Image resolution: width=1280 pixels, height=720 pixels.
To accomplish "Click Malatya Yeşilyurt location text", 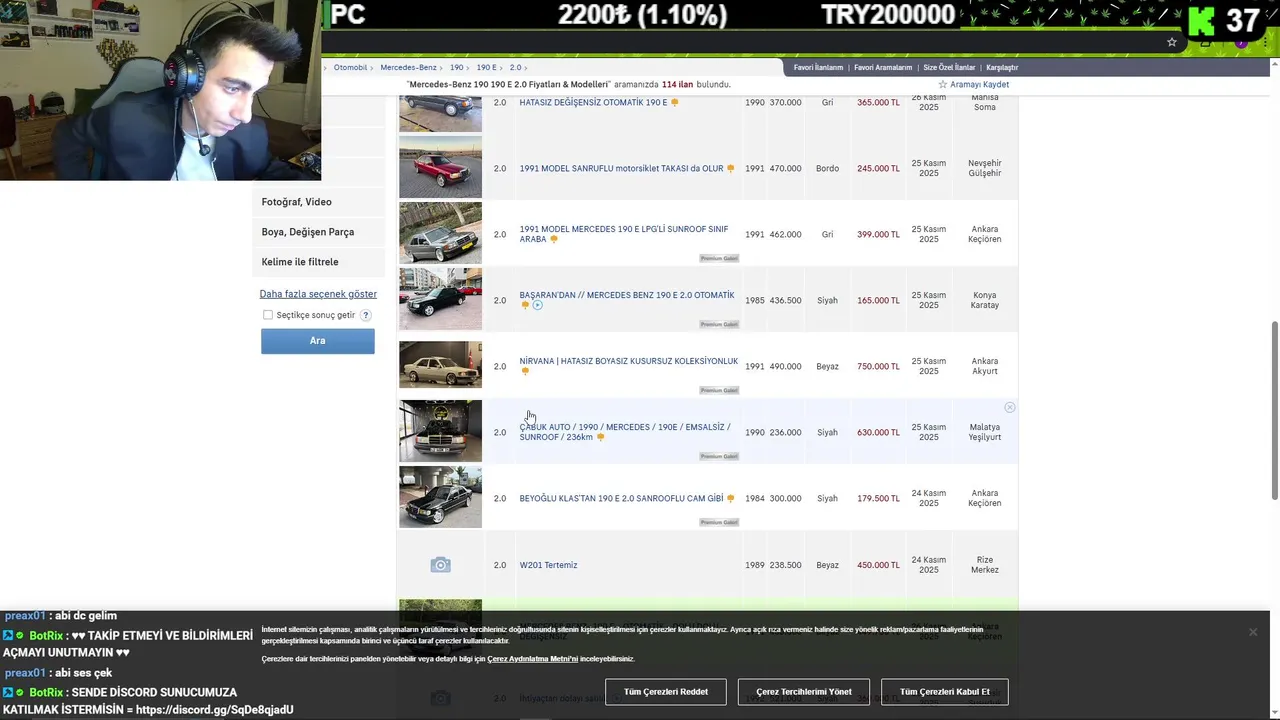I will 985,432.
